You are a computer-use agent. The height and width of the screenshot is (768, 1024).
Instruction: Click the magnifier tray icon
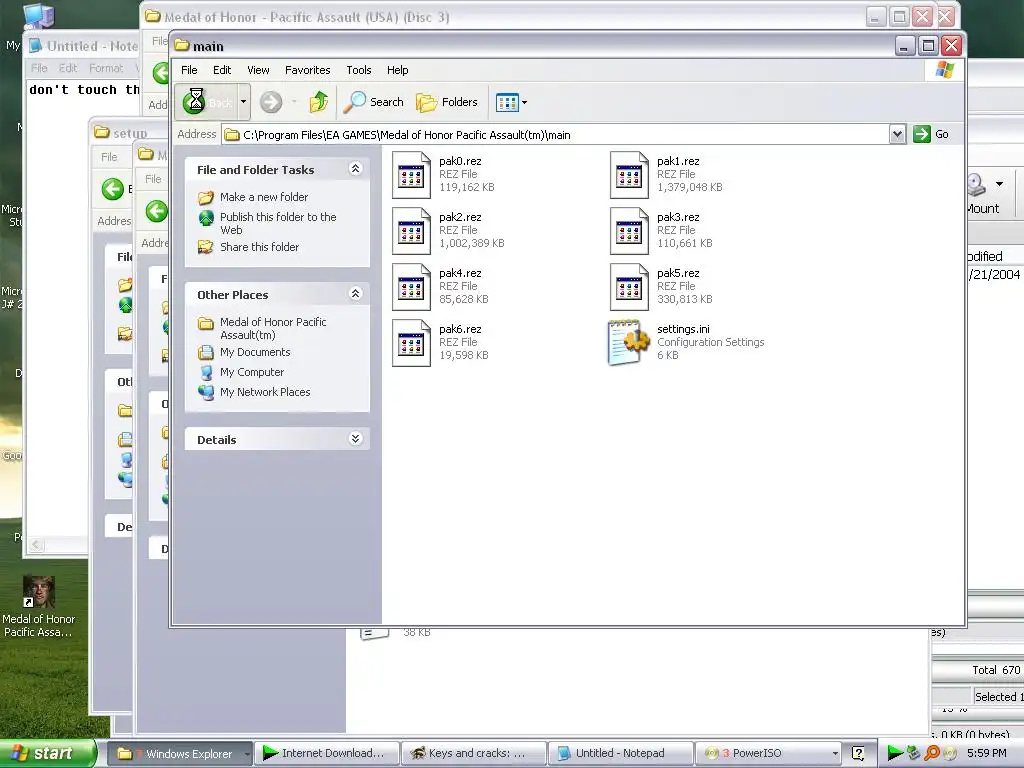click(x=932, y=753)
